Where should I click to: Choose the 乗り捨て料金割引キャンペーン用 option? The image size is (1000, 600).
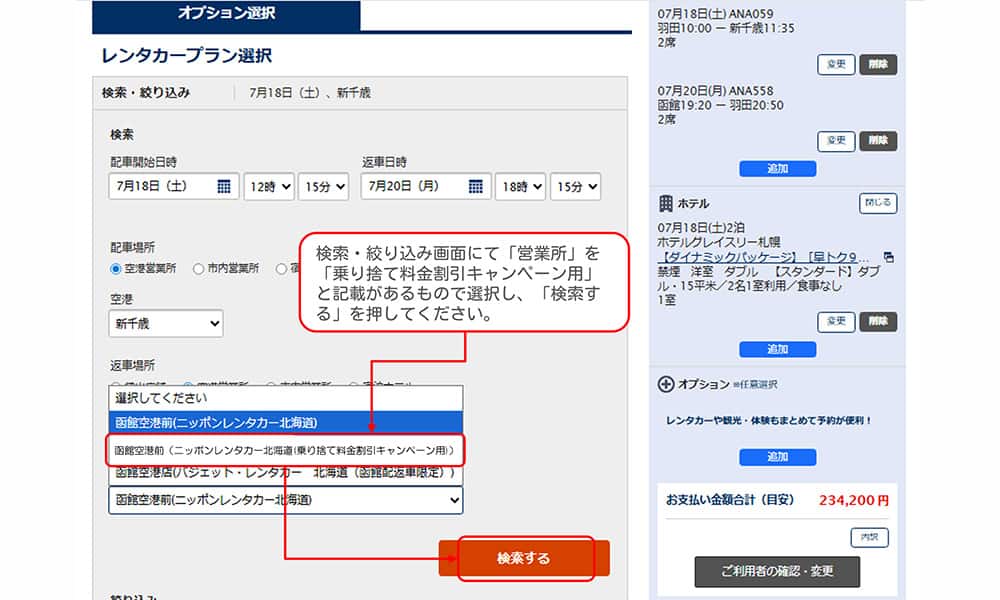point(285,450)
